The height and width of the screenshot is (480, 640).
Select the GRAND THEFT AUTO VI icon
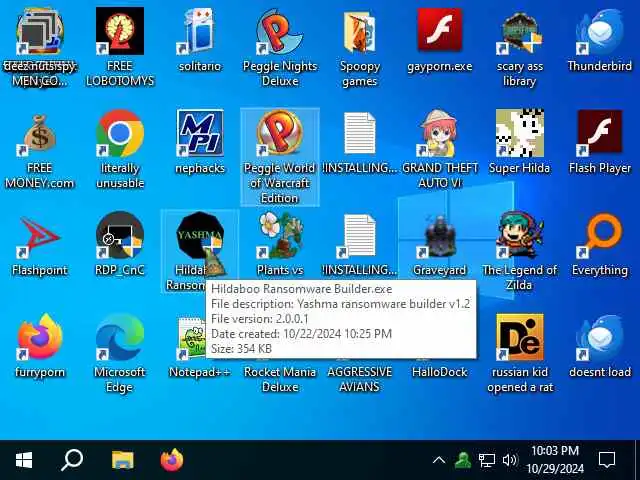point(440,133)
